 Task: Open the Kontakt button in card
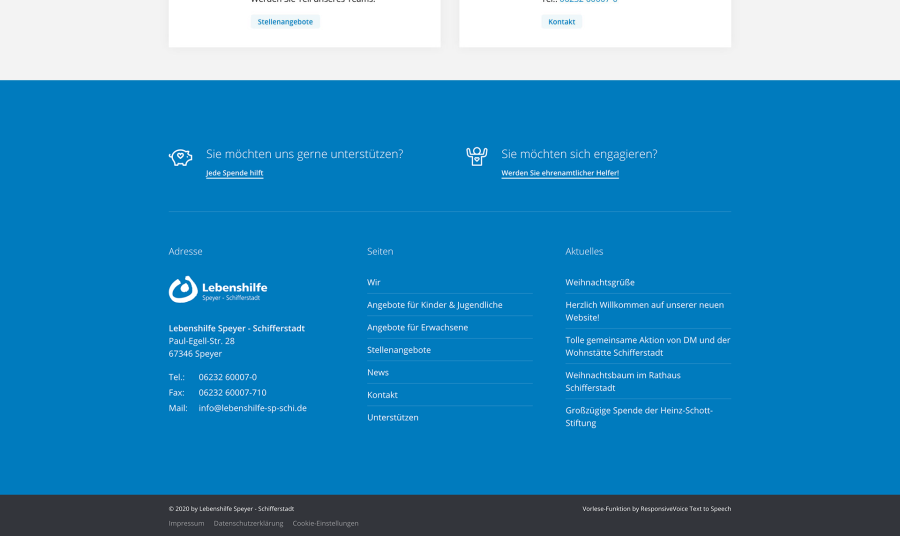tap(561, 22)
